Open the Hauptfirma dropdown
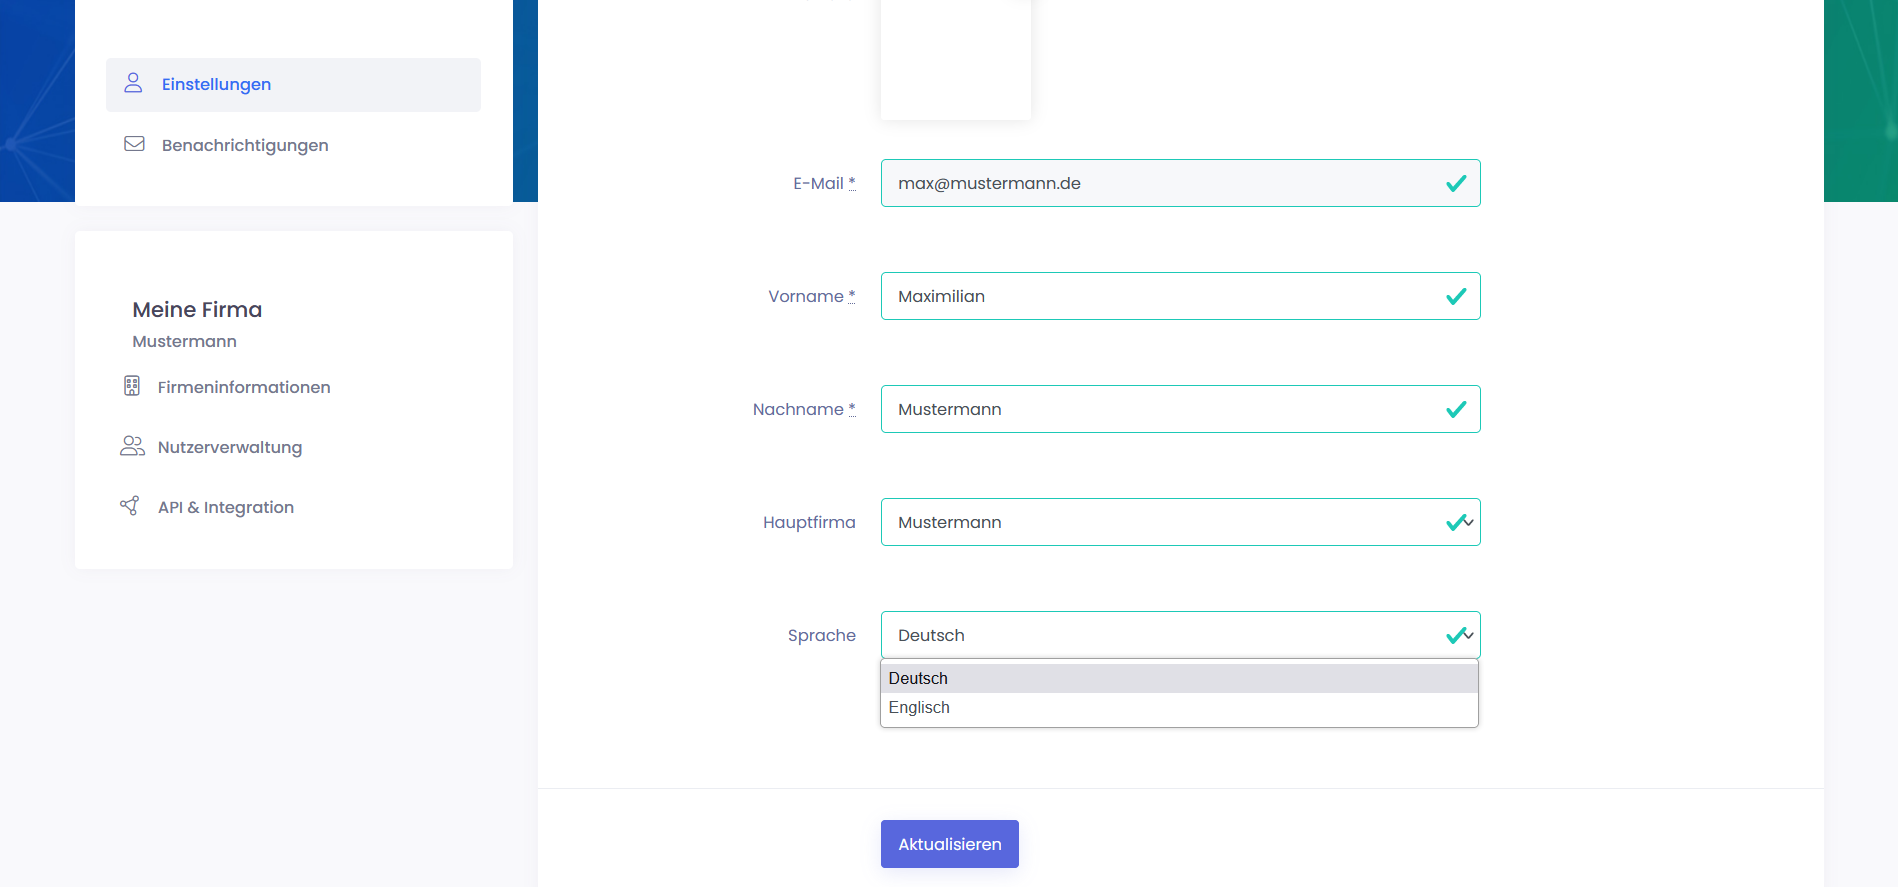Screen dimensions: 1898x887 [x=1178, y=522]
